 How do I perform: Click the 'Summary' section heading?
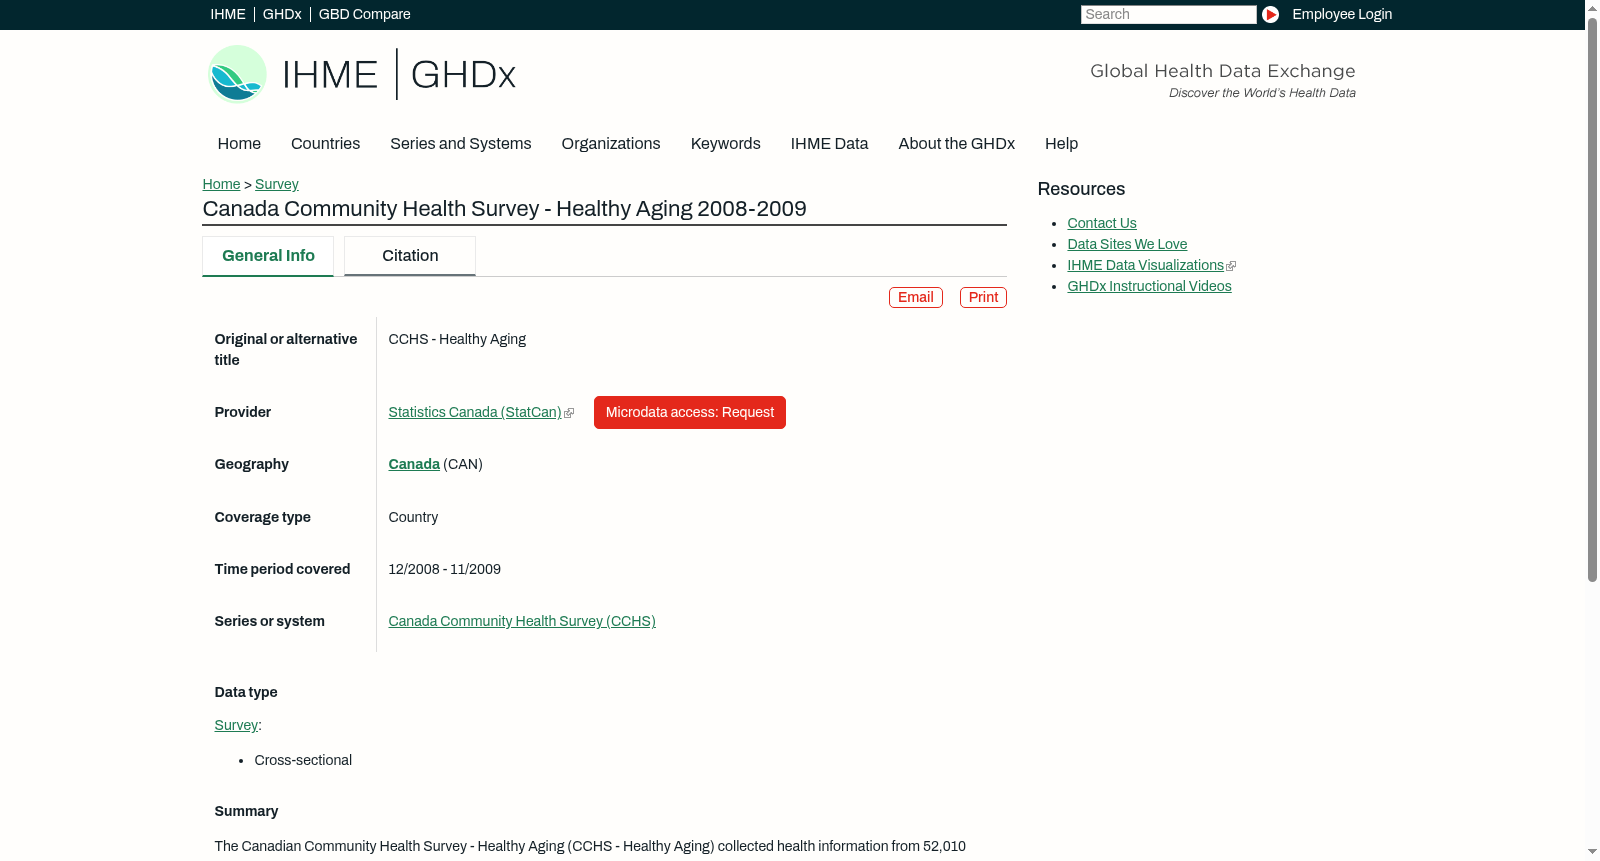pos(246,811)
